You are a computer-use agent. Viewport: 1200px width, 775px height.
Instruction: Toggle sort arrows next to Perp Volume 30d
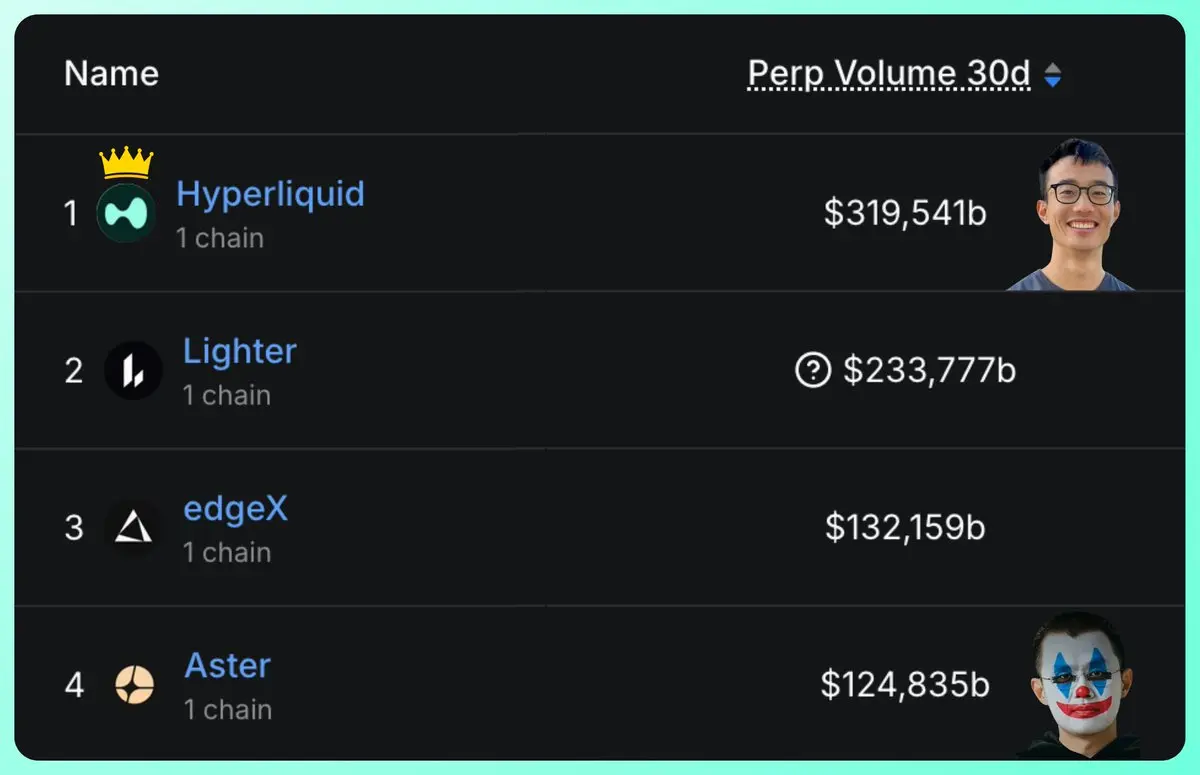click(x=1052, y=75)
